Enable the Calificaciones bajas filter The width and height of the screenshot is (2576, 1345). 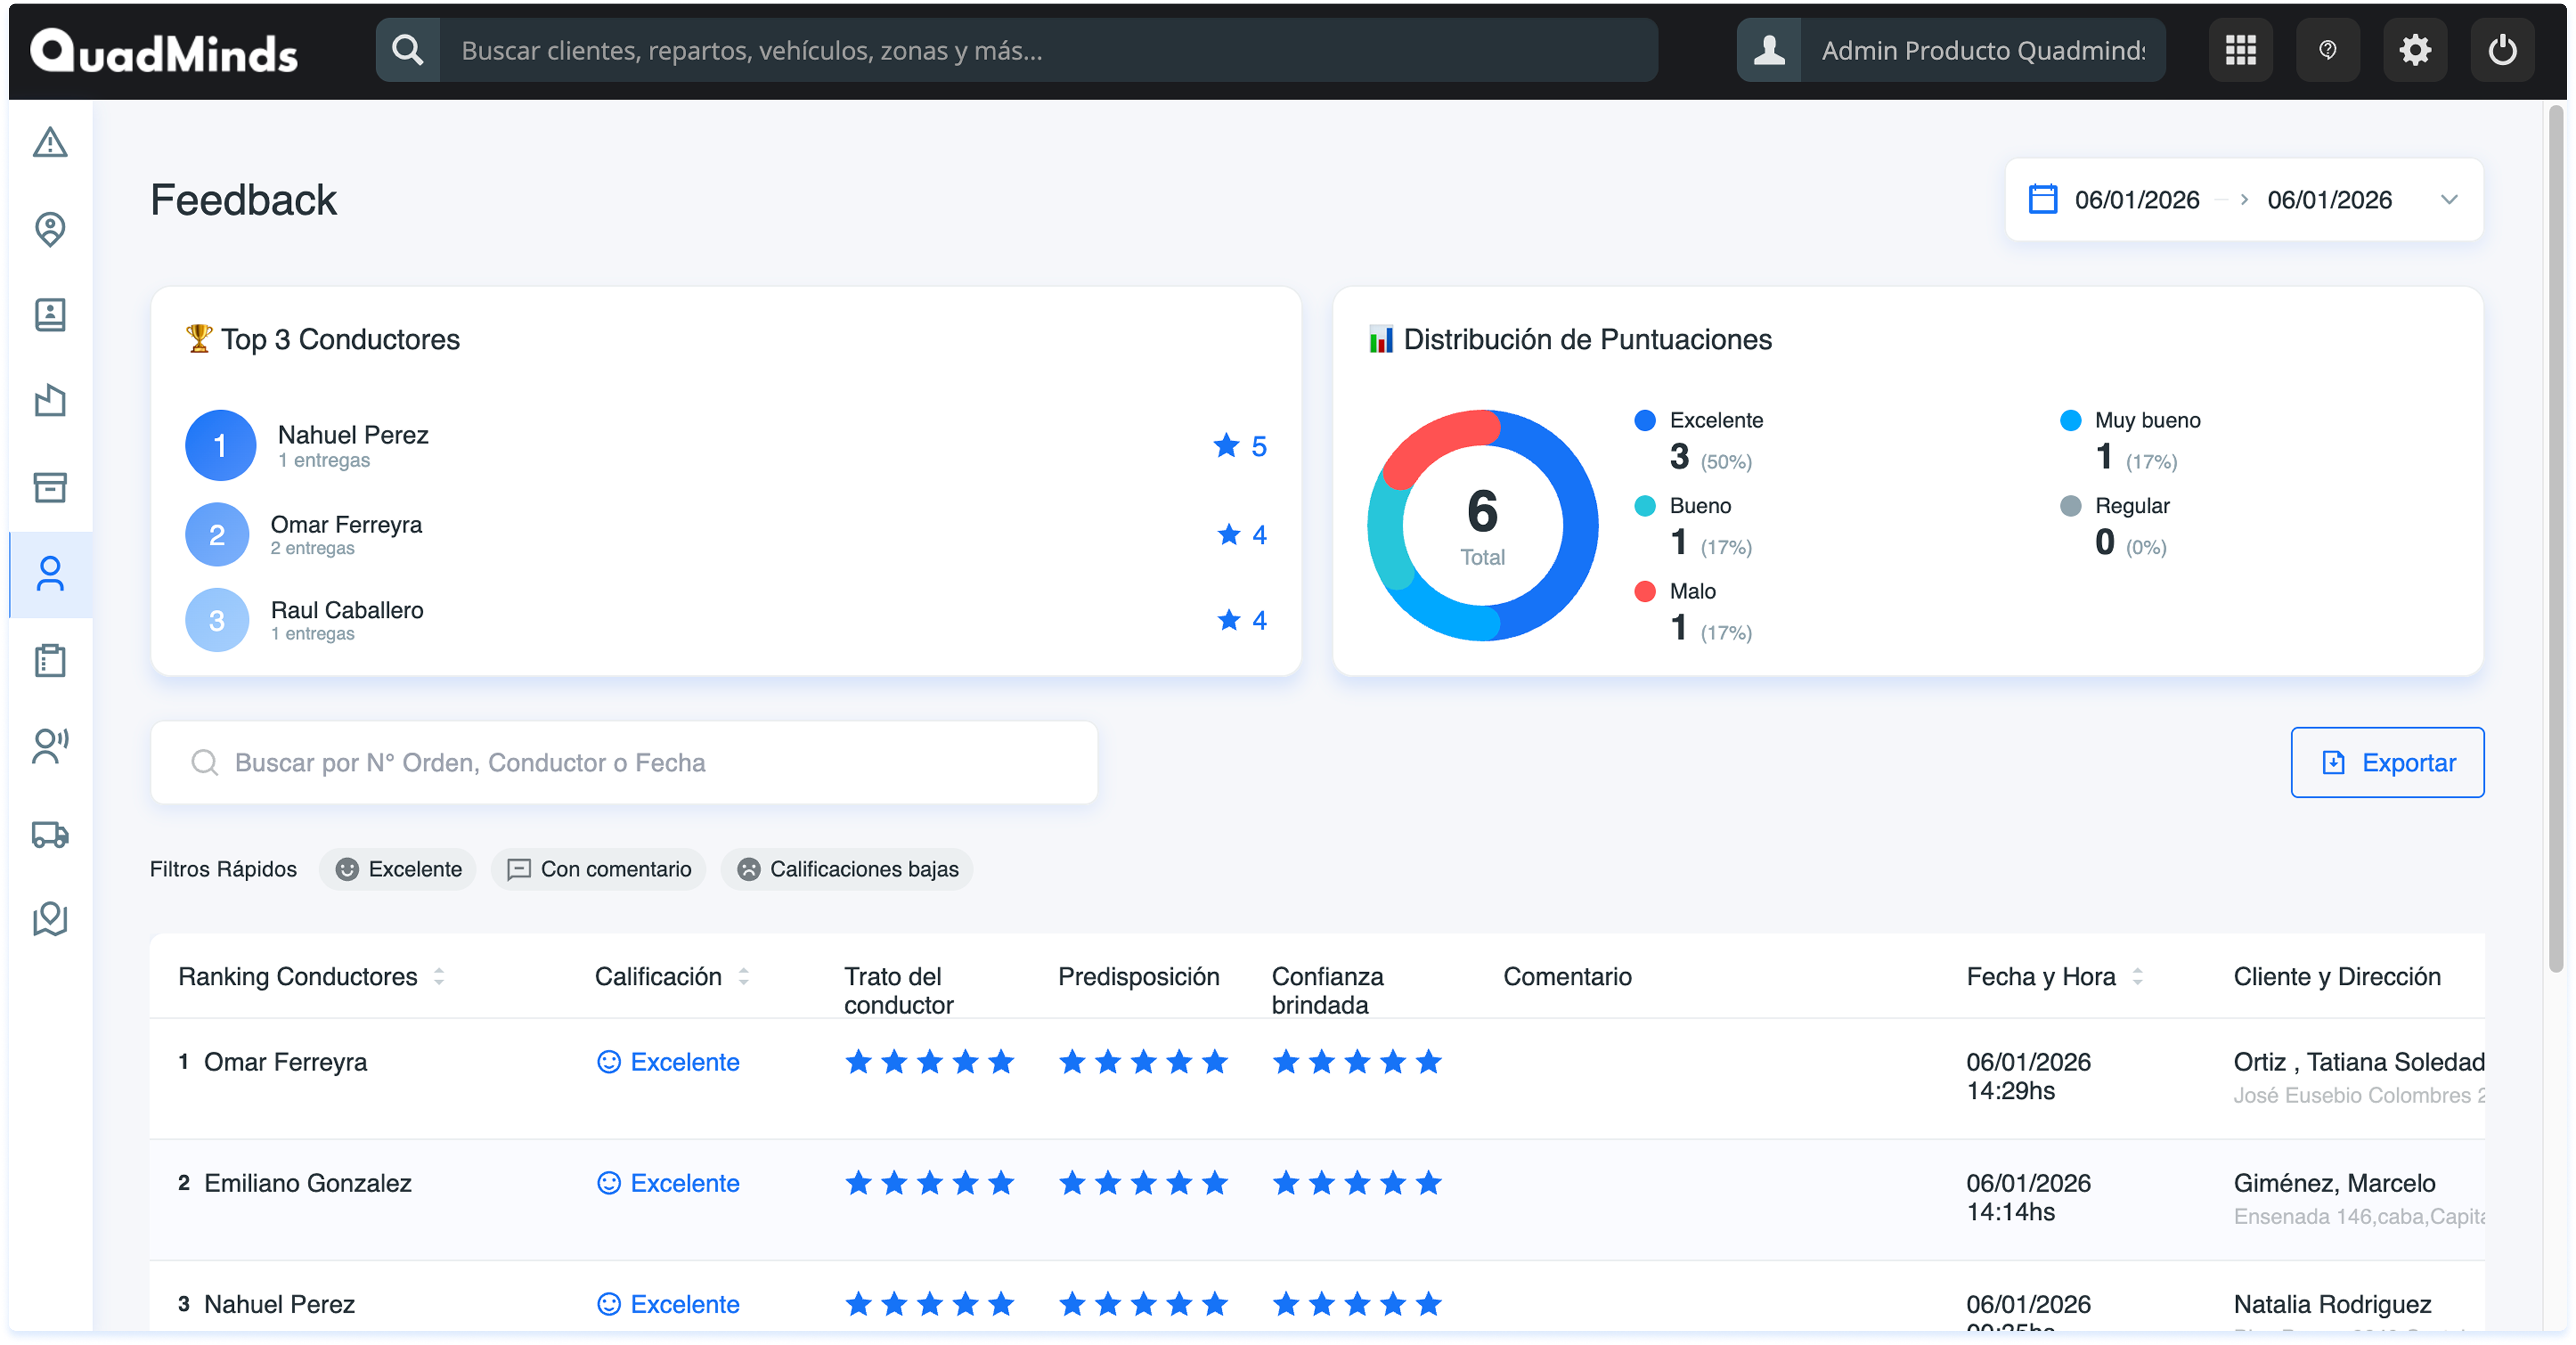point(846,869)
